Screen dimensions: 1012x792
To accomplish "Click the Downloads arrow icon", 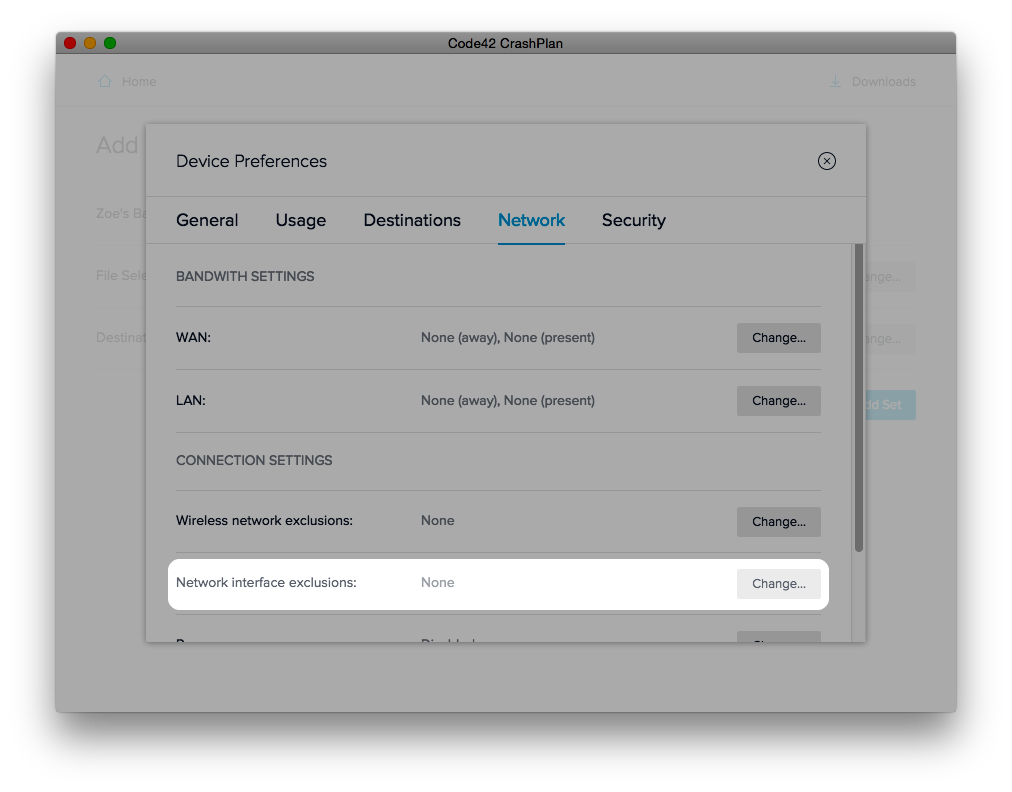I will tap(834, 81).
